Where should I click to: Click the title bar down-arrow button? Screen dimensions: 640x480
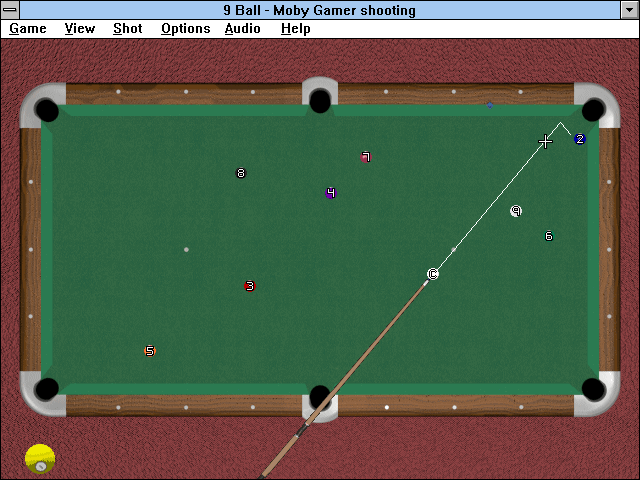pyautogui.click(x=629, y=10)
